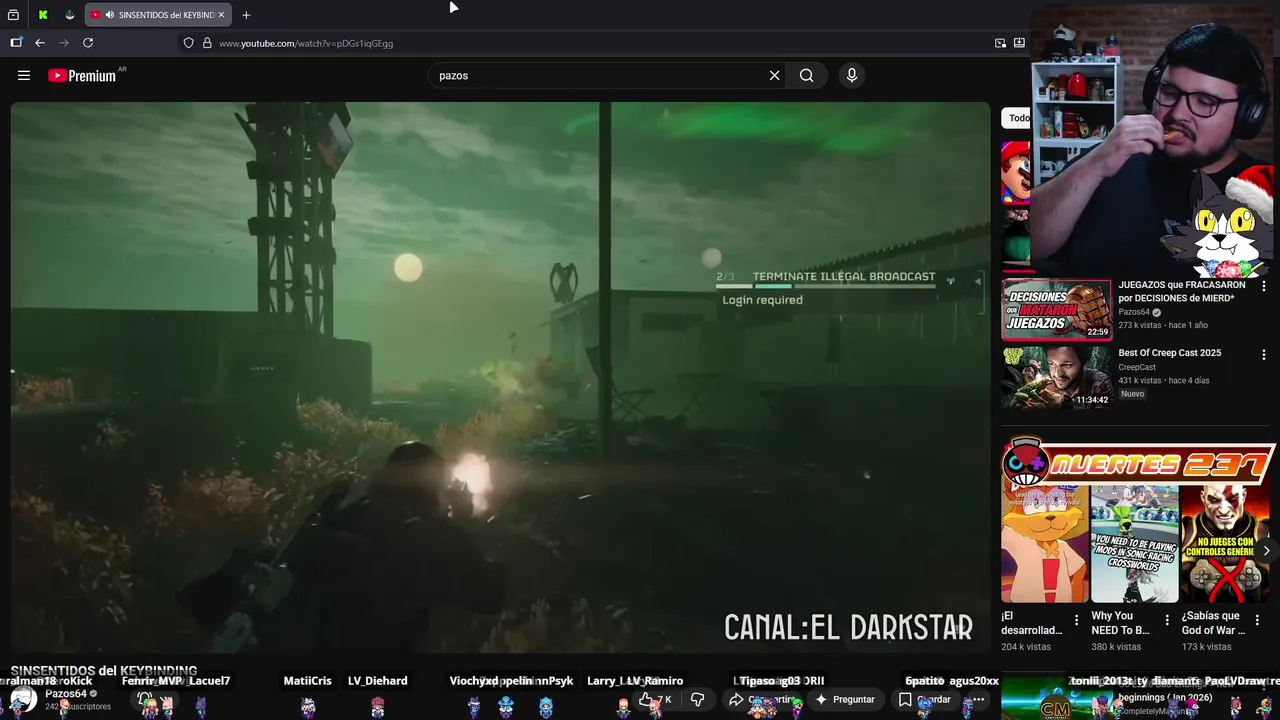The width and height of the screenshot is (1280, 720).
Task: Advance the Shorts shelf with the right chevron
Action: (1266, 551)
